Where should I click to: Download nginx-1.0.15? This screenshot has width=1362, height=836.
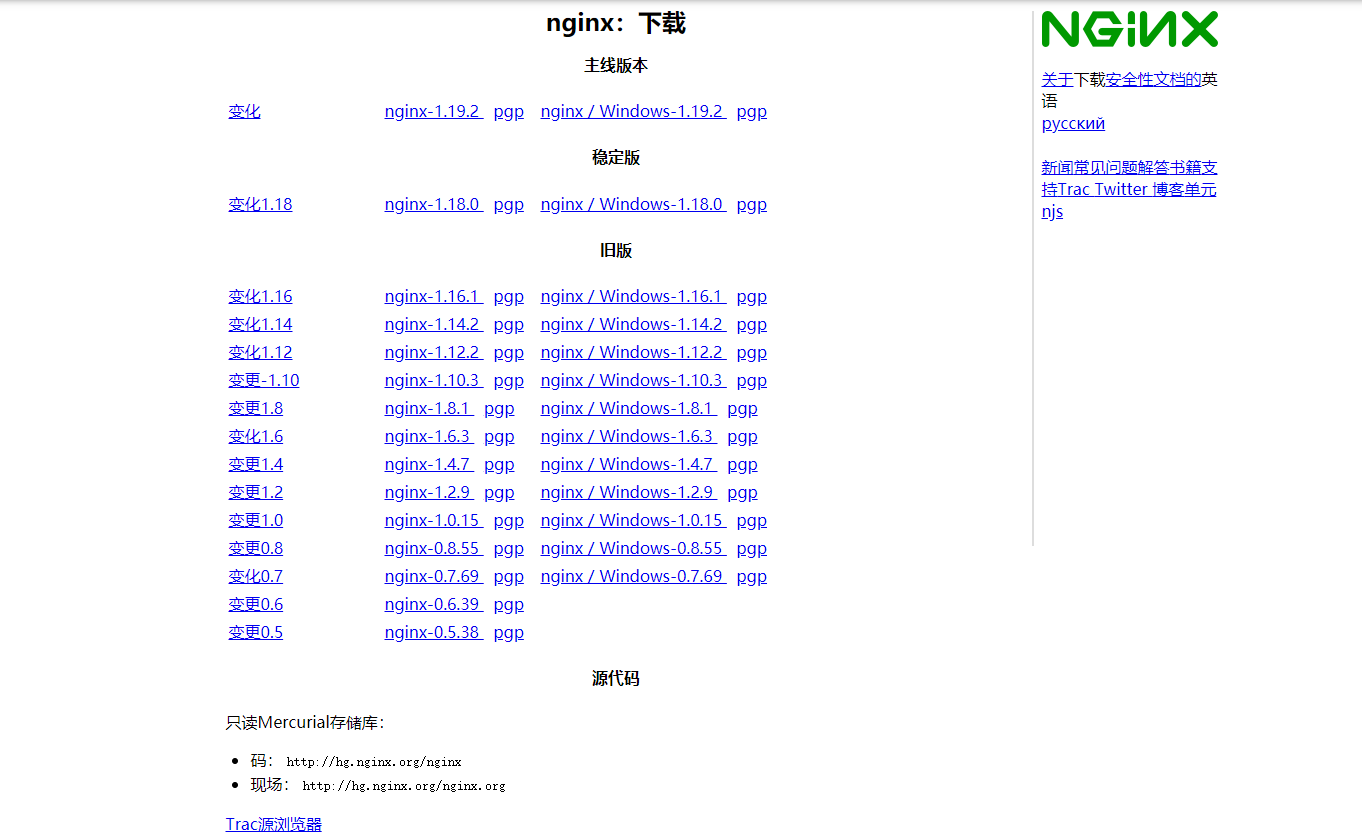pyautogui.click(x=433, y=520)
